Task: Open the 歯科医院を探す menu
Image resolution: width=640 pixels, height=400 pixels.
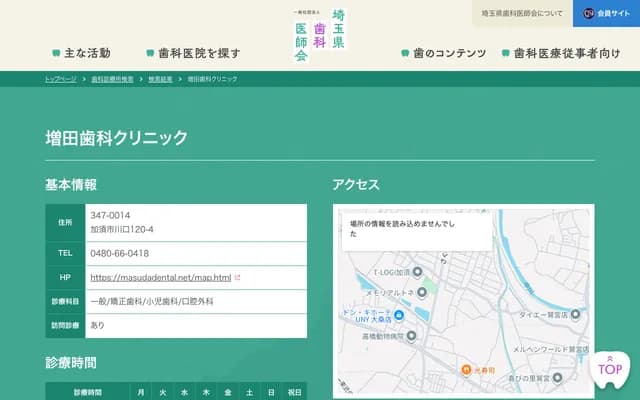Action: click(193, 53)
